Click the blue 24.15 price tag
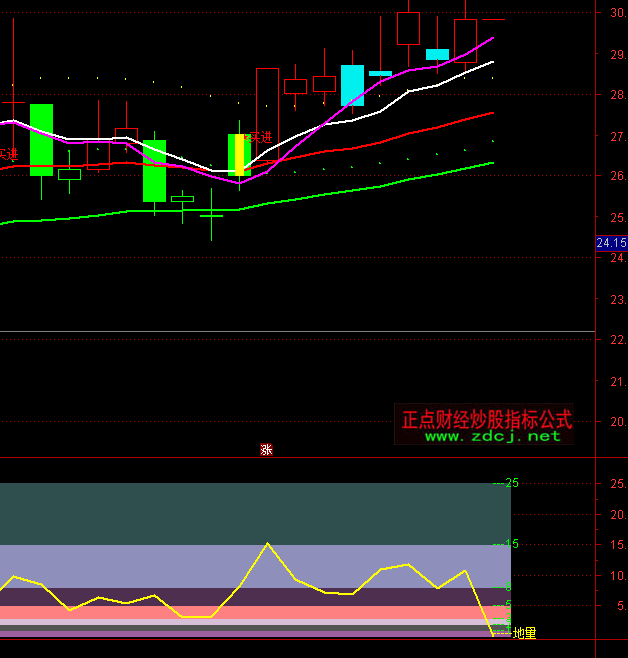This screenshot has height=658, width=628. coord(611,243)
